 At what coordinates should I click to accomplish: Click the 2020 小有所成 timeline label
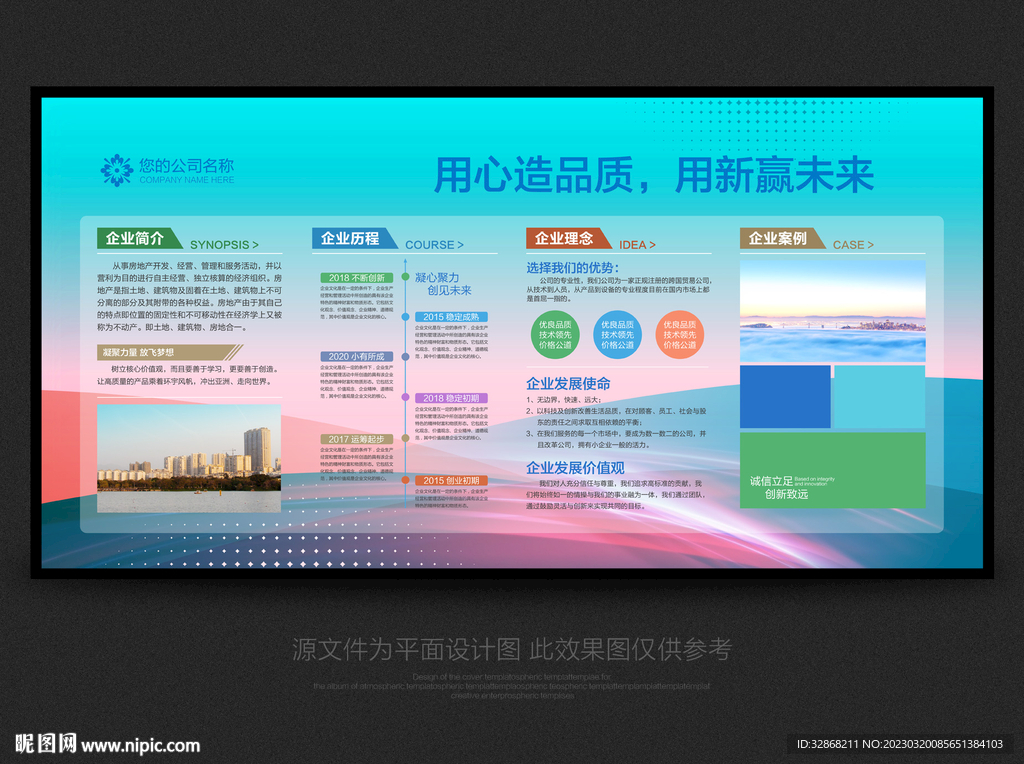[357, 357]
